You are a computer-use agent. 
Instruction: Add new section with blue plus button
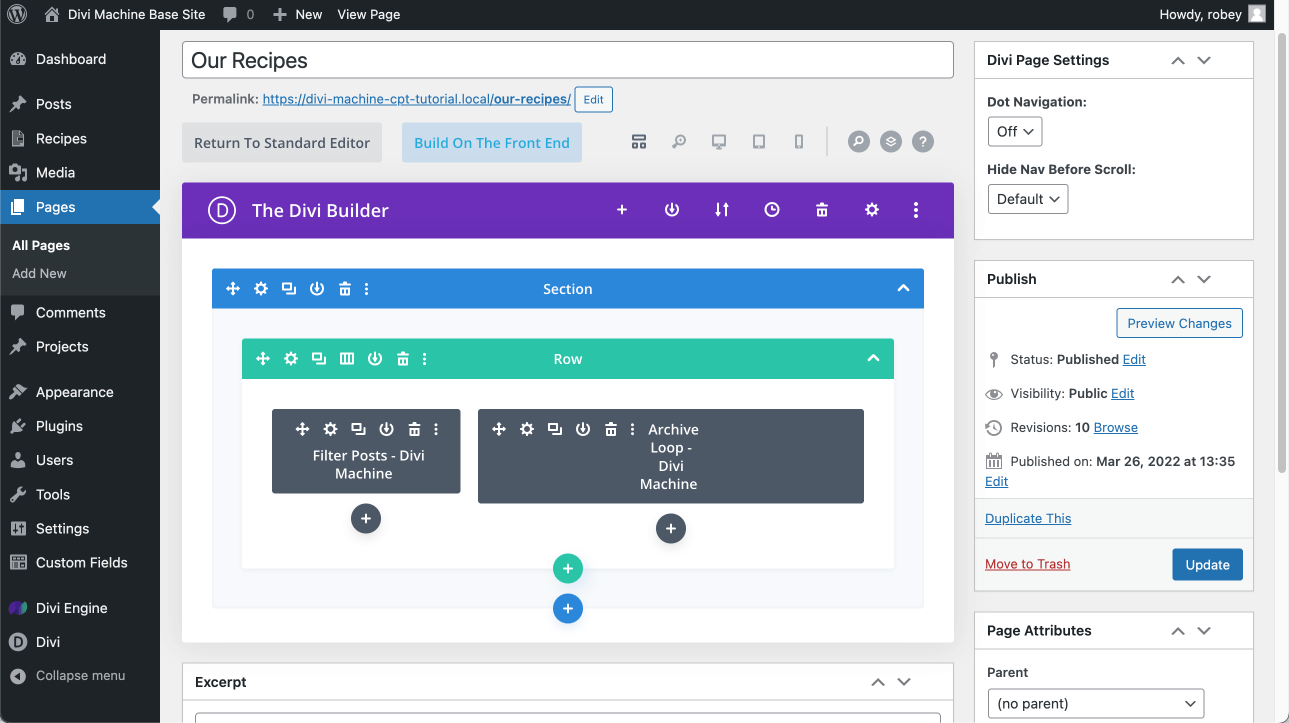point(568,608)
